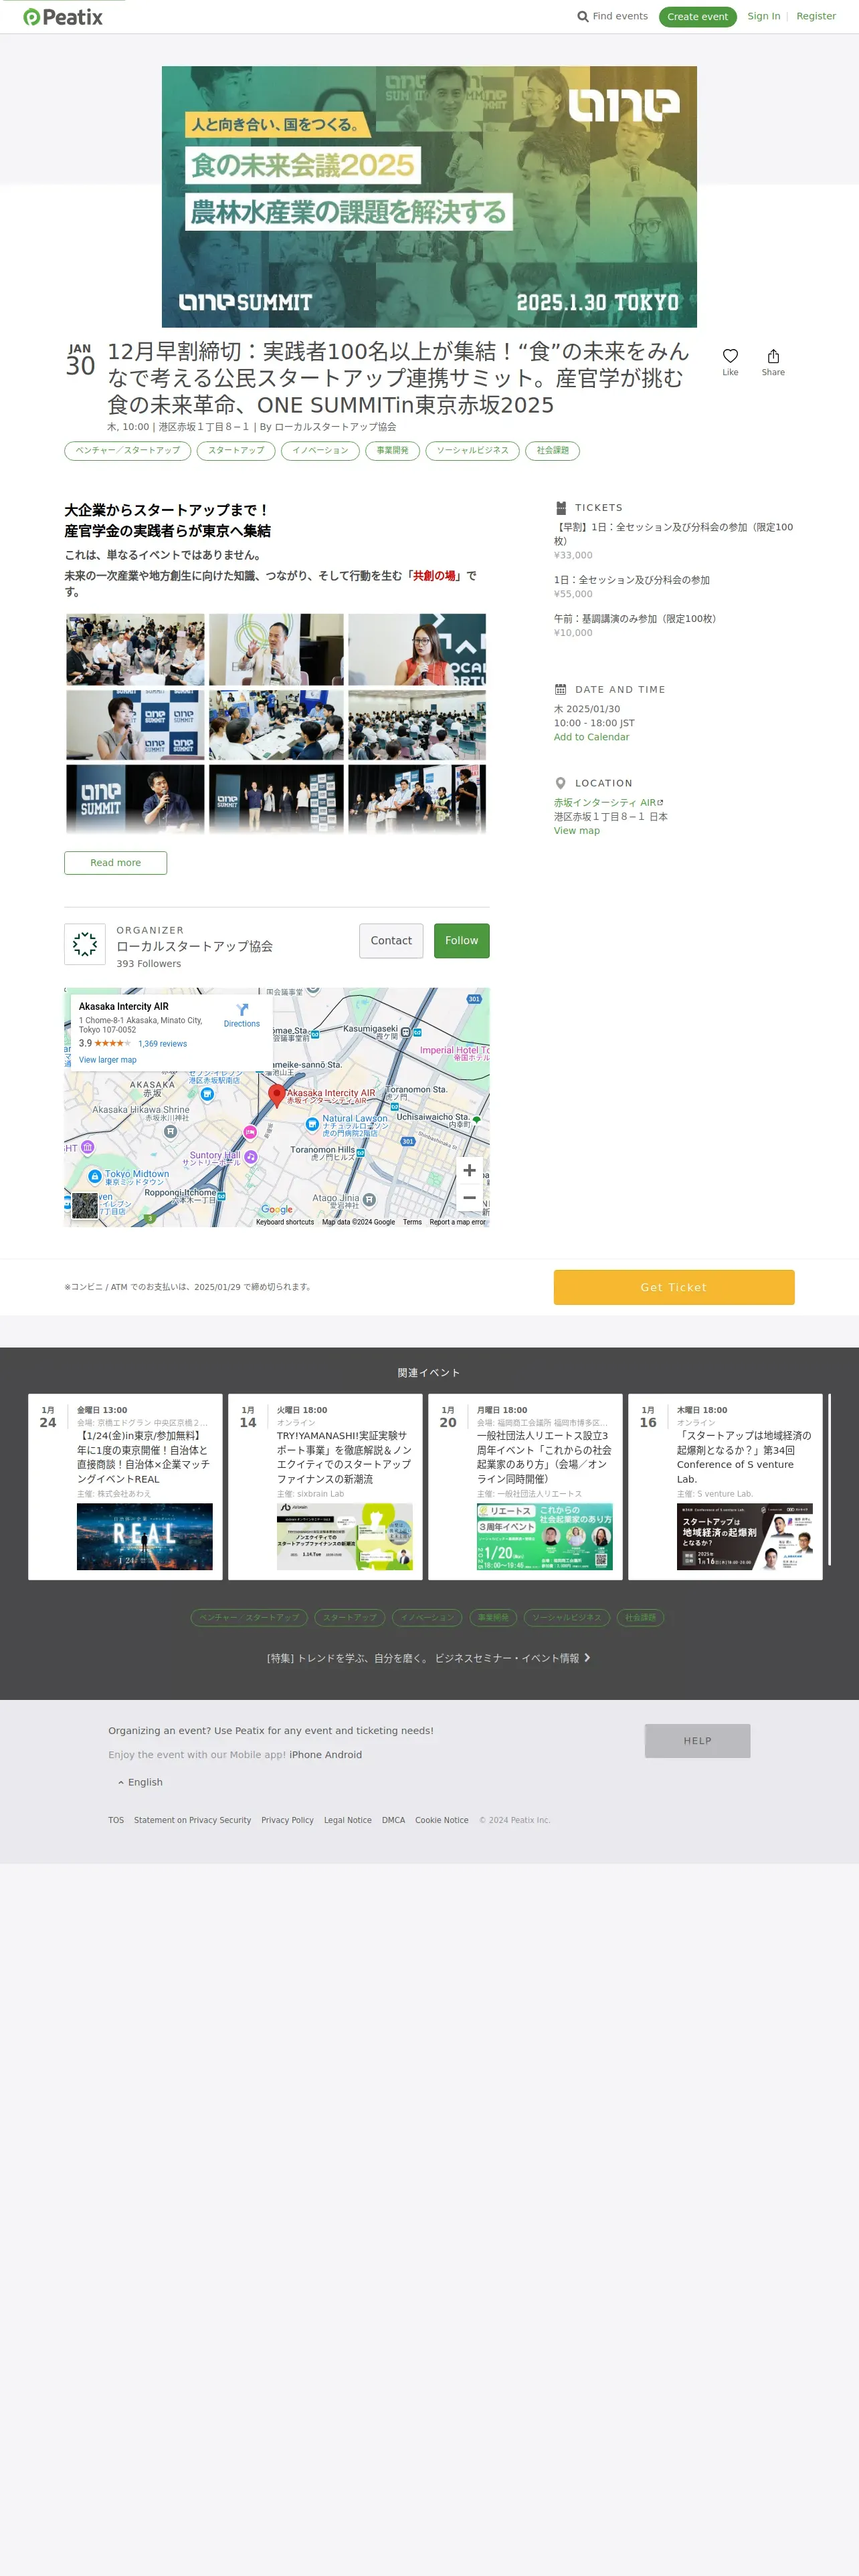The height and width of the screenshot is (2576, 859).
Task: Click ローカルスタートアップ協会 organizer name
Action: tap(194, 946)
